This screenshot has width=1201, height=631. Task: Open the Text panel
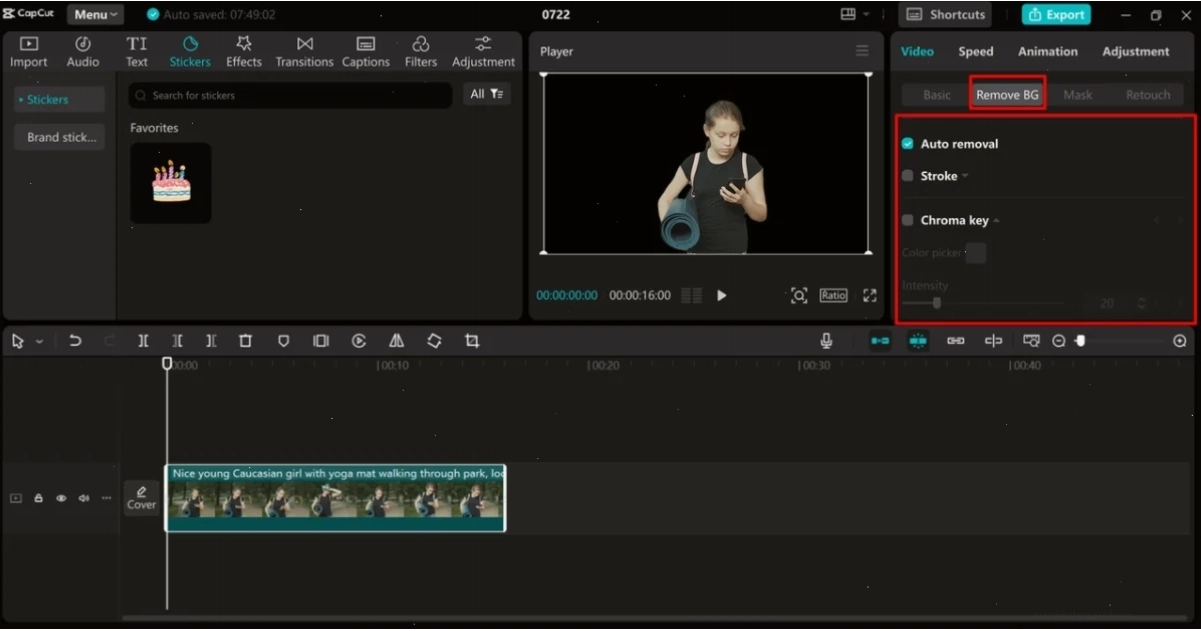[x=137, y=52]
